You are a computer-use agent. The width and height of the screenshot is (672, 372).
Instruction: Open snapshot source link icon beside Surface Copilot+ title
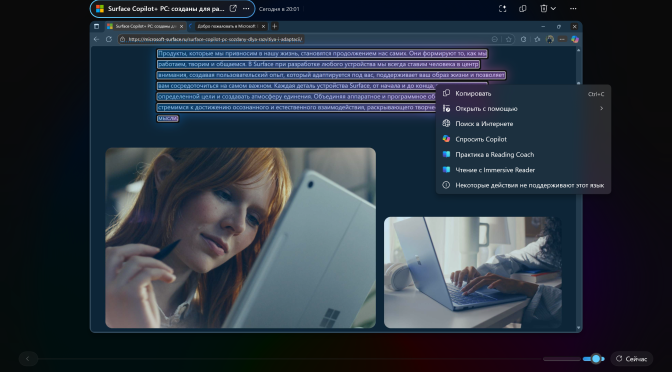coord(233,9)
